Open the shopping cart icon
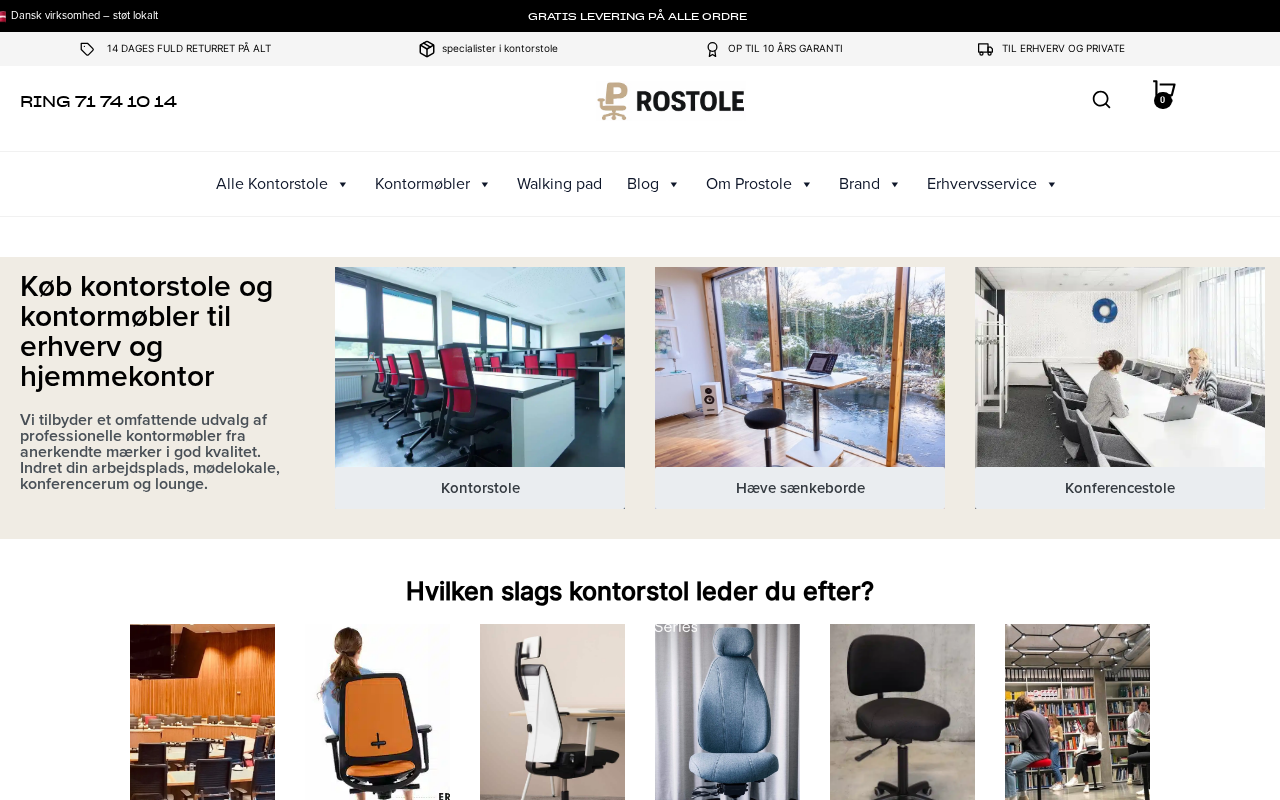The image size is (1280, 800). point(1163,94)
